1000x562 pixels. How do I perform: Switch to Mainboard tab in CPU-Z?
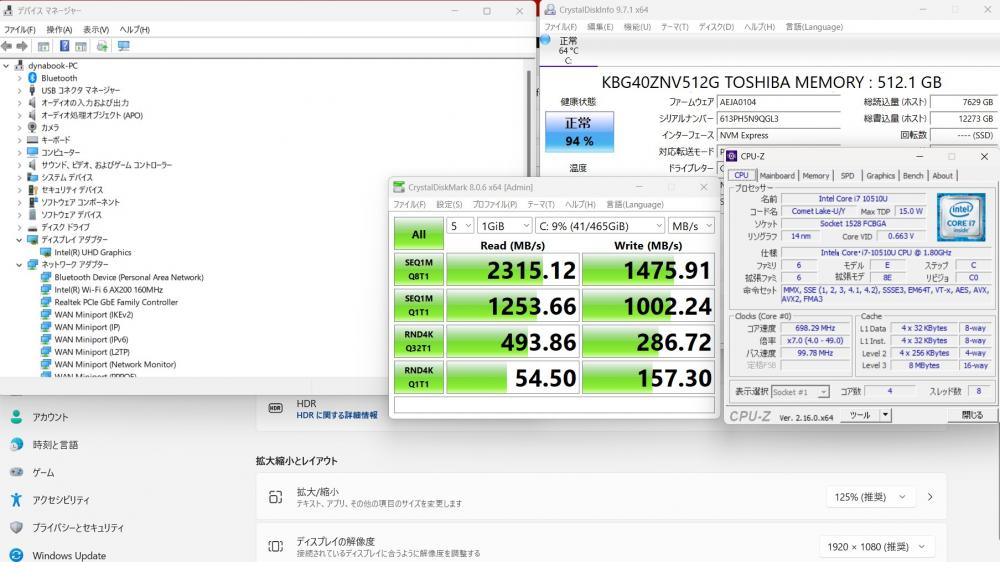777,175
